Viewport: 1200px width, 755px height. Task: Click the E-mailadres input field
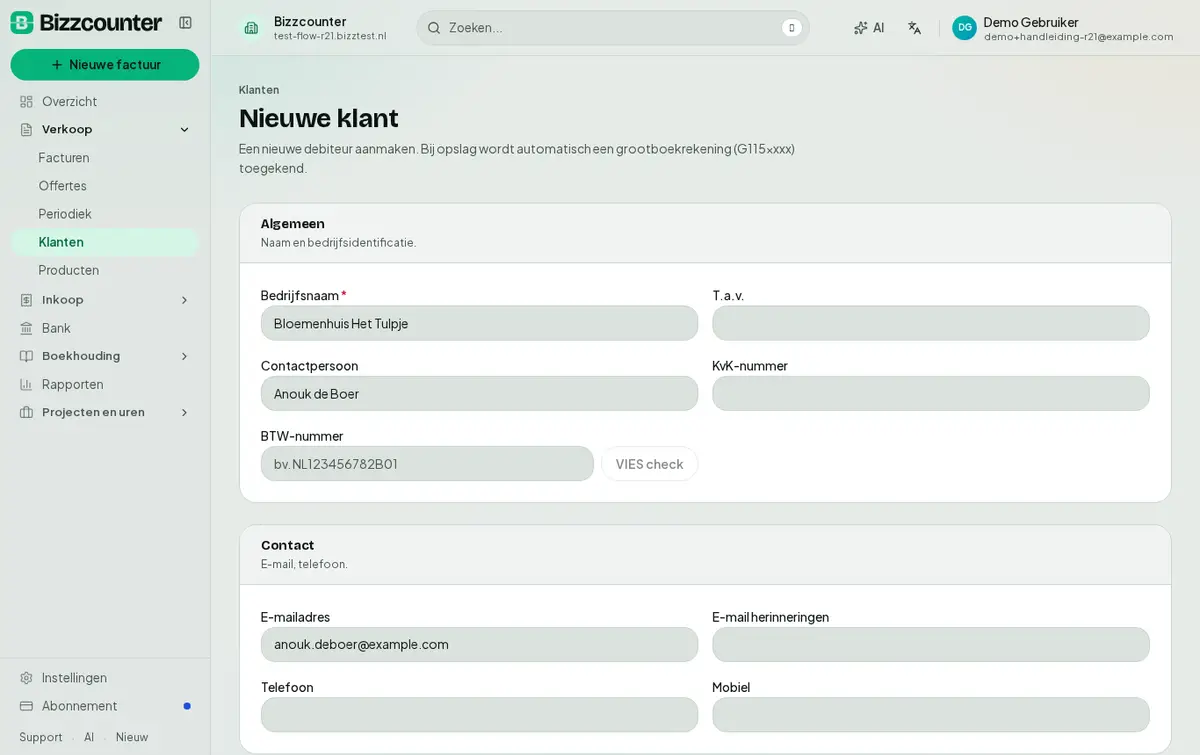pyautogui.click(x=479, y=644)
